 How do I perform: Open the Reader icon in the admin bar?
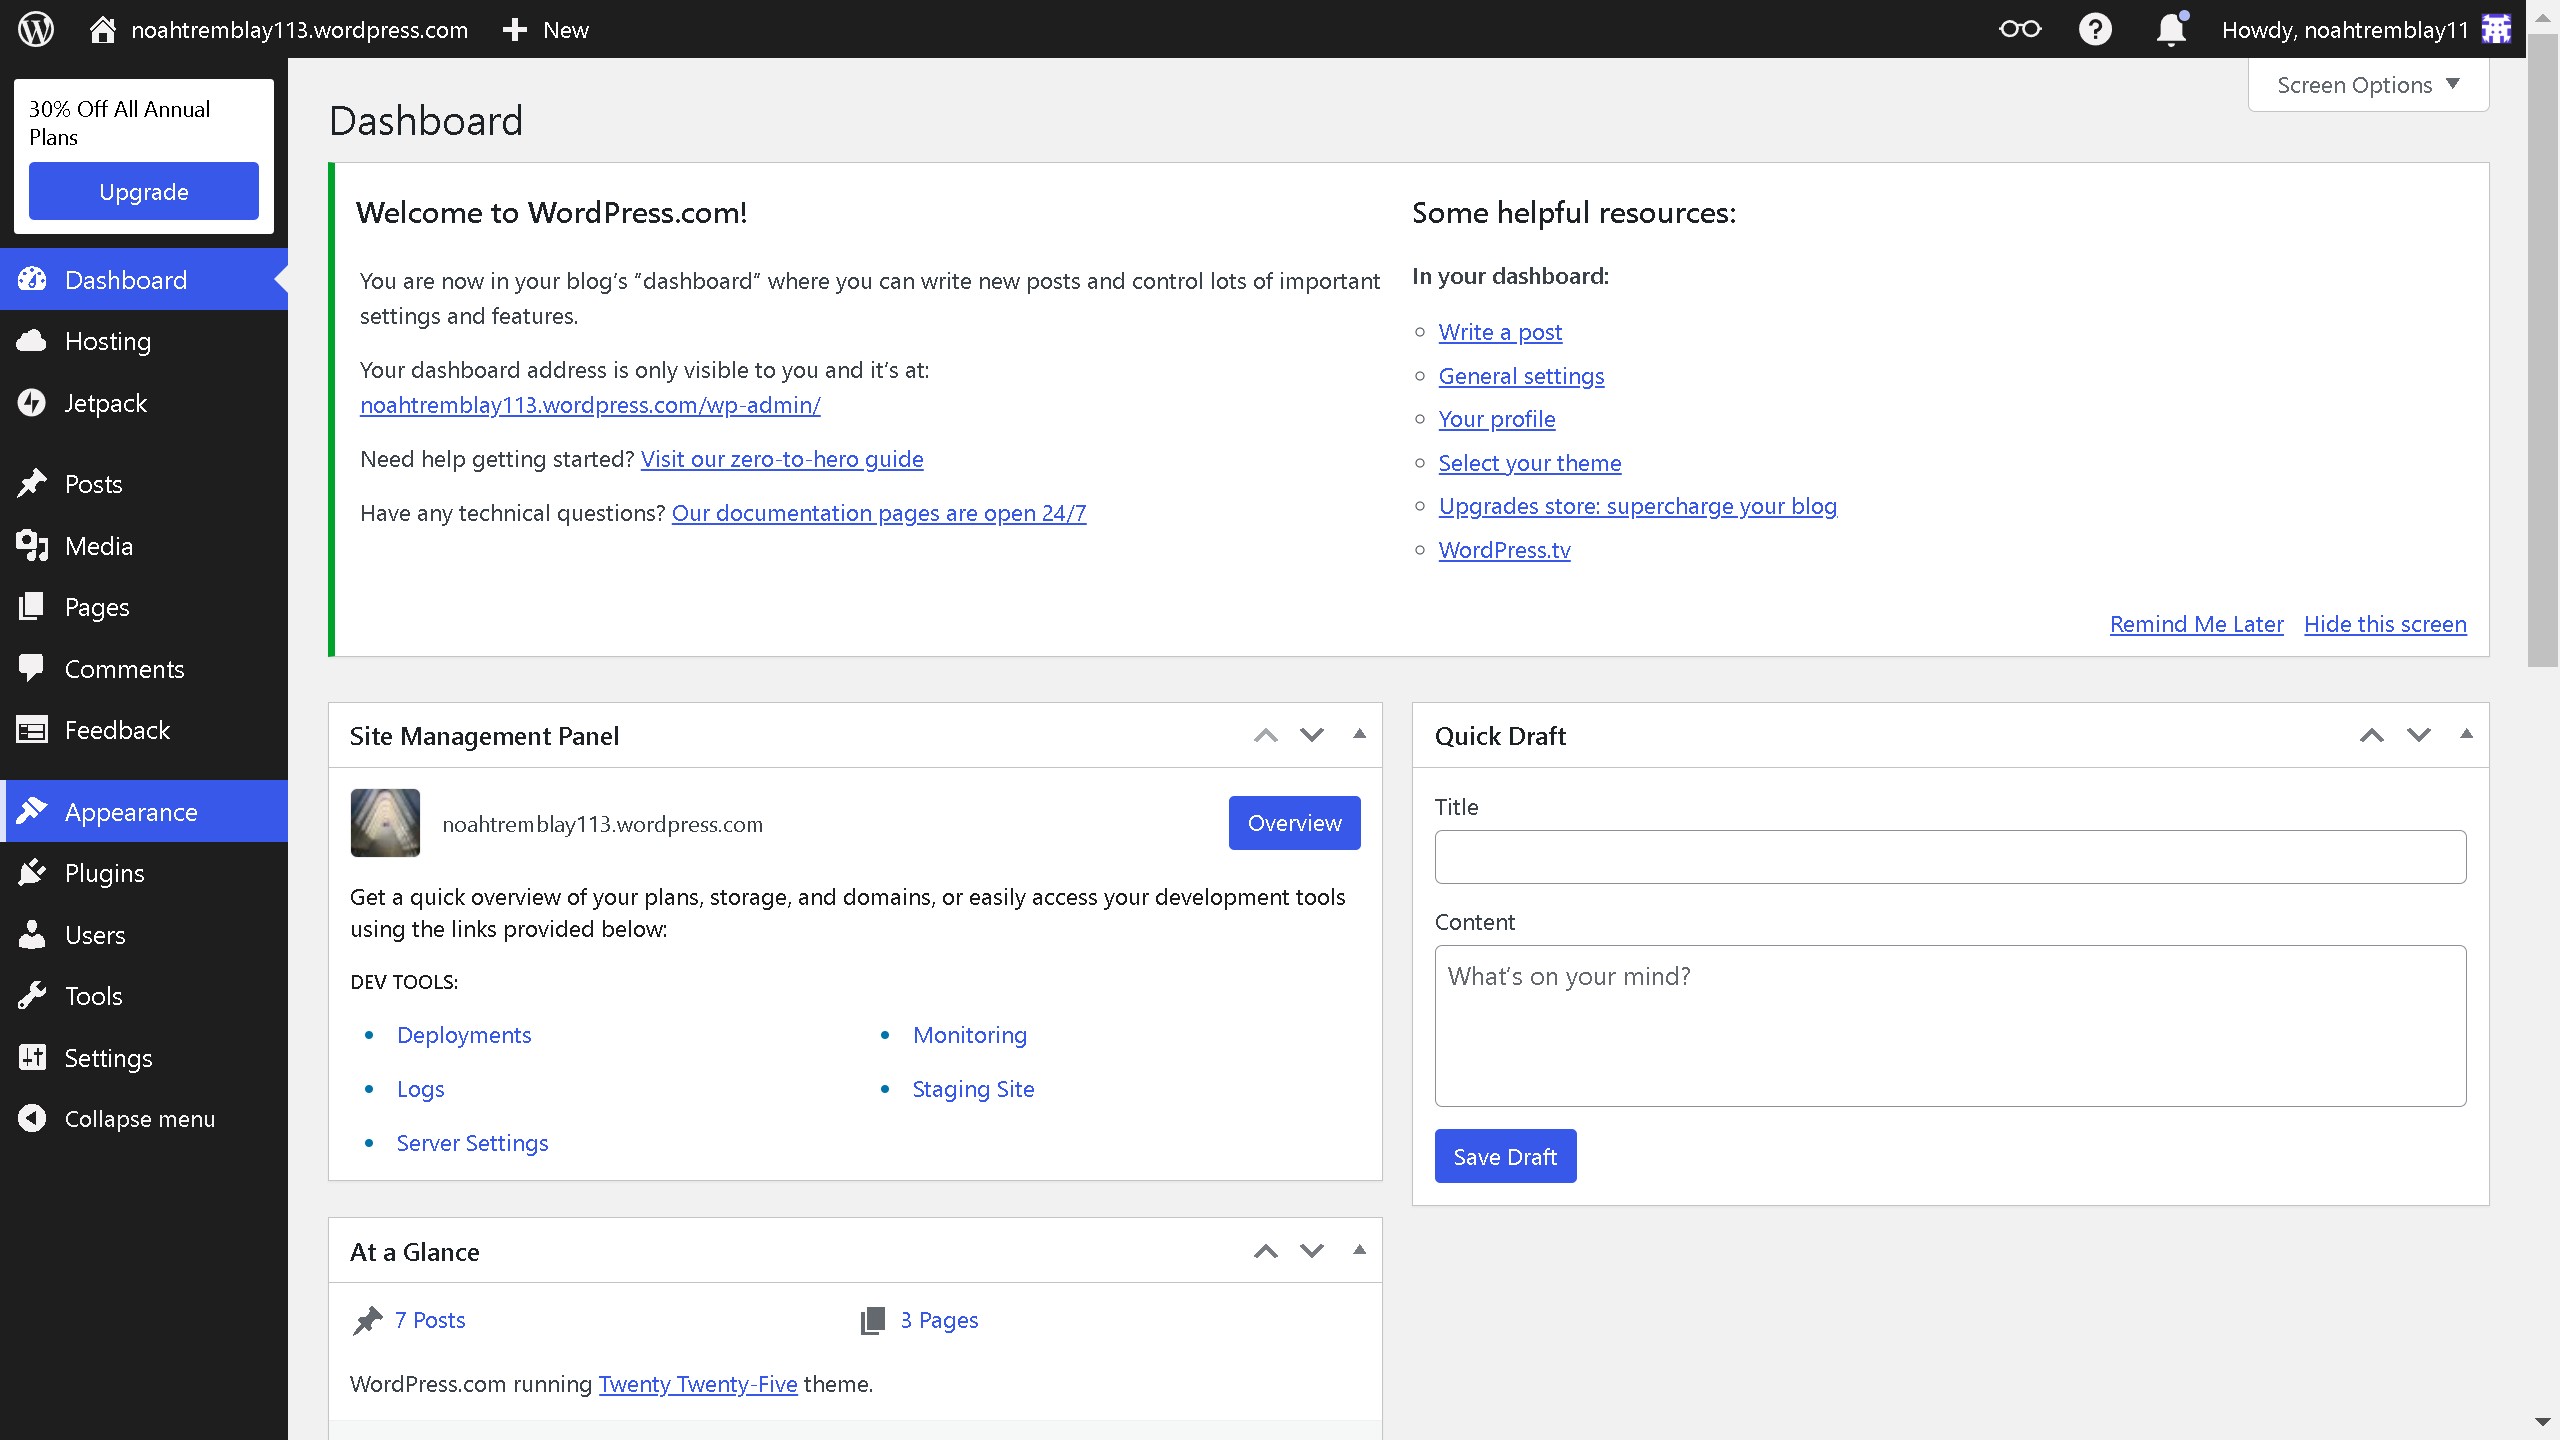[2019, 29]
